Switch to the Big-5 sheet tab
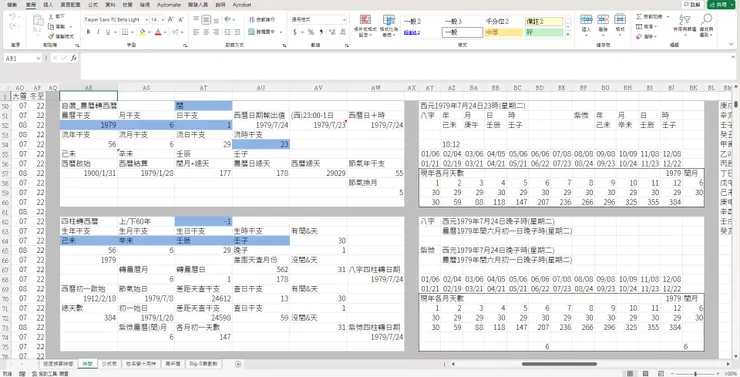This screenshot has width=740, height=377. 204,364
